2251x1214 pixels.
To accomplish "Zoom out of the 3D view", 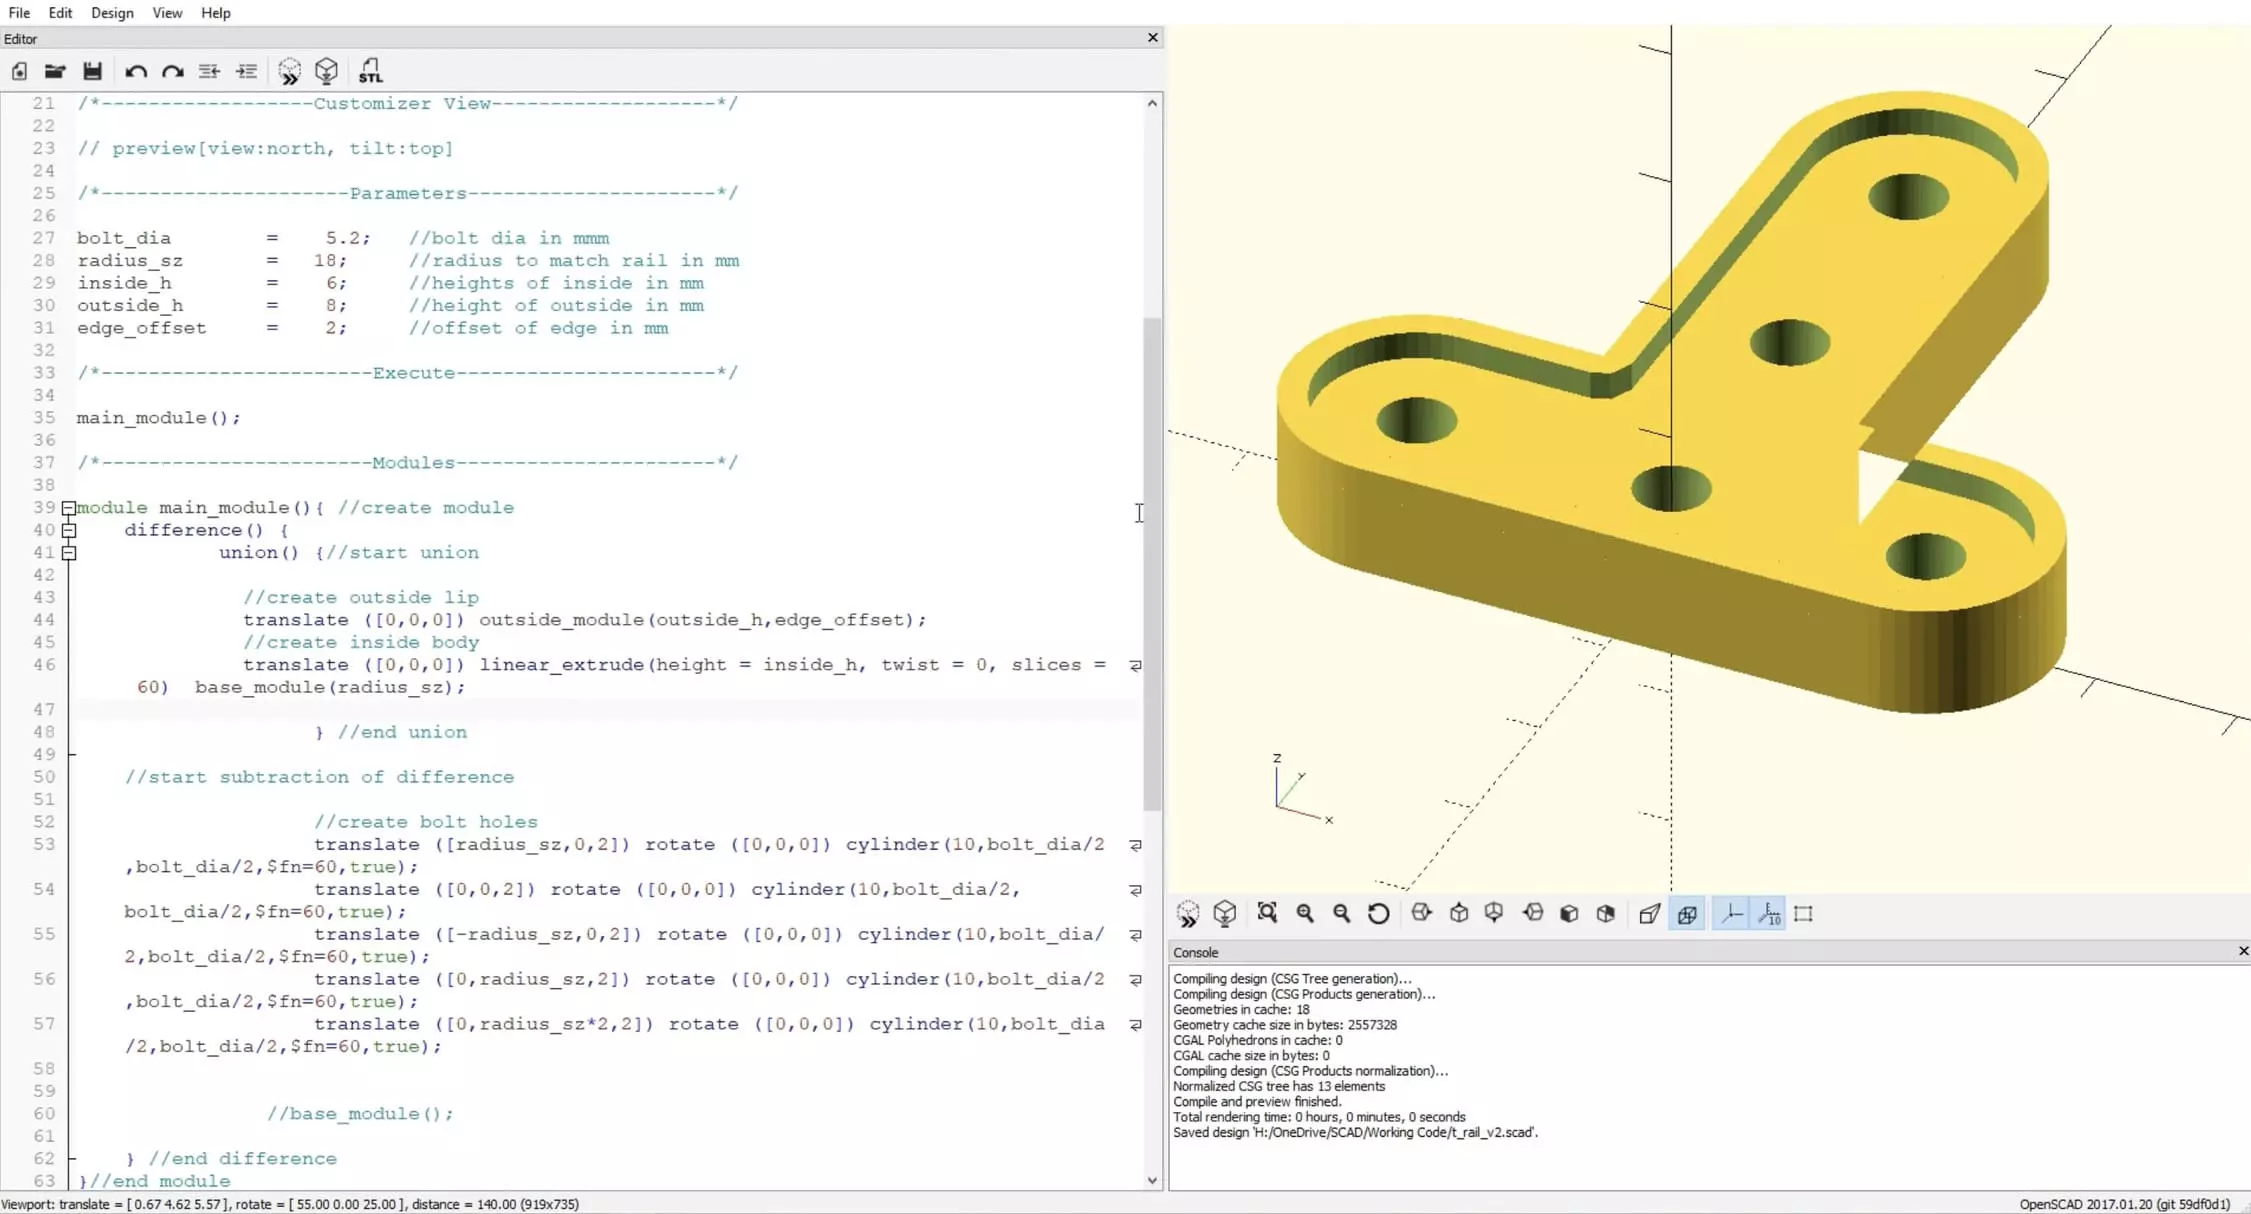I will [x=1342, y=913].
